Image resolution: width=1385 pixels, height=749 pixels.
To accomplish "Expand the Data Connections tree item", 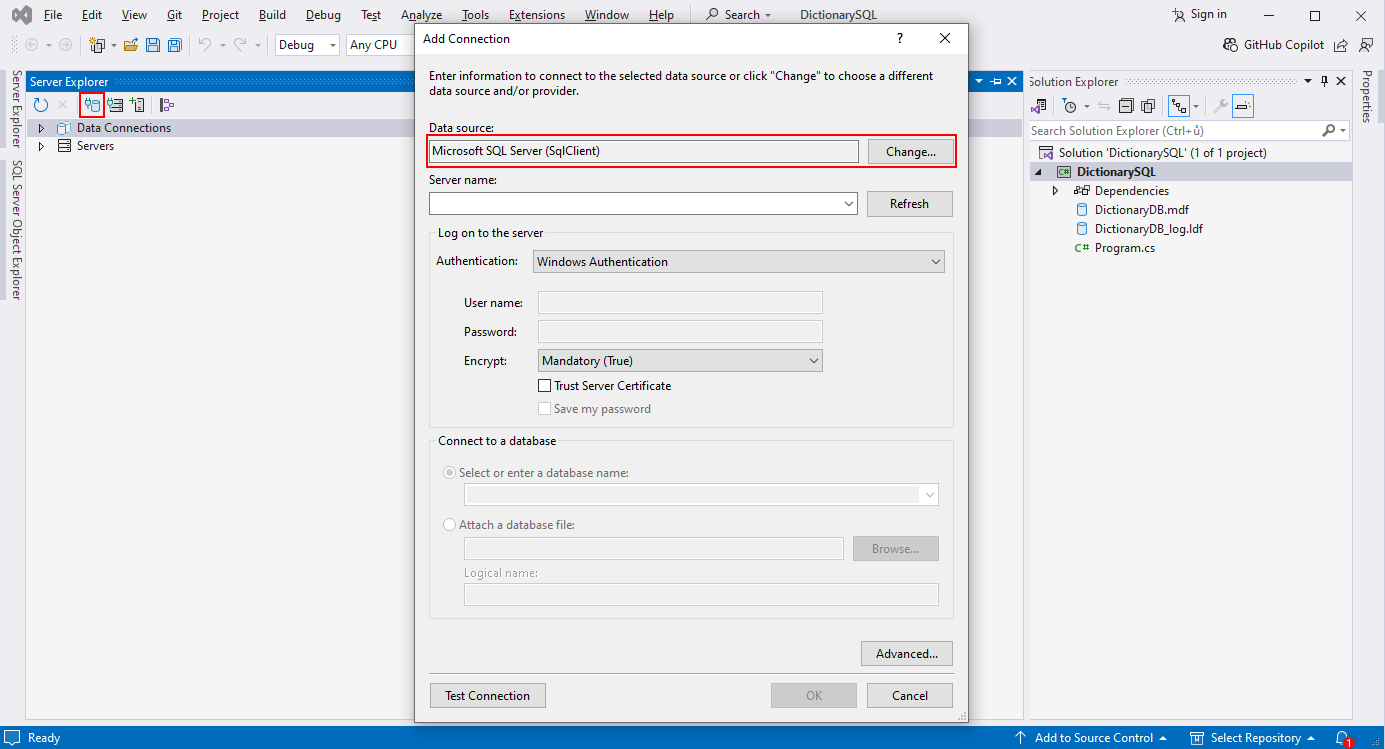I will click(40, 127).
